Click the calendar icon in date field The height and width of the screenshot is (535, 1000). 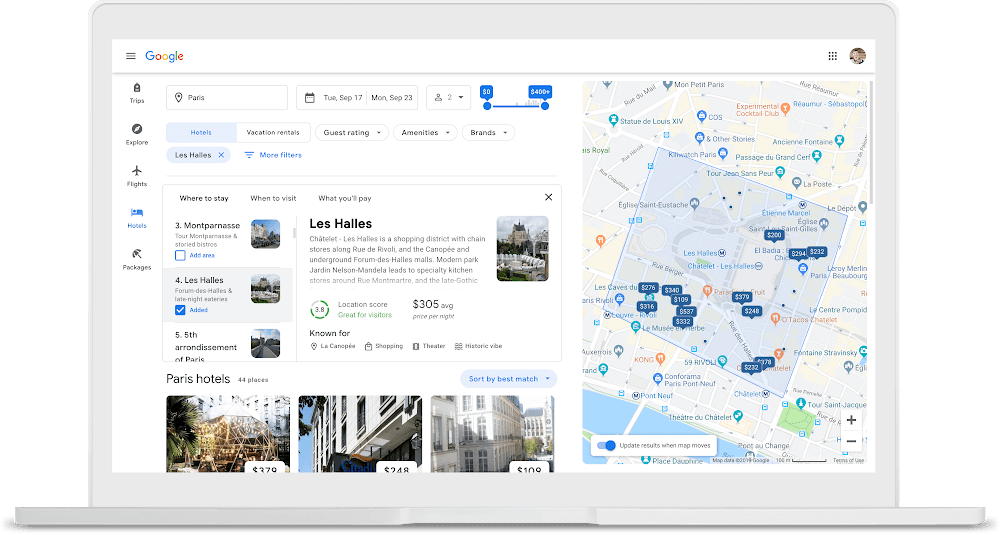point(310,98)
